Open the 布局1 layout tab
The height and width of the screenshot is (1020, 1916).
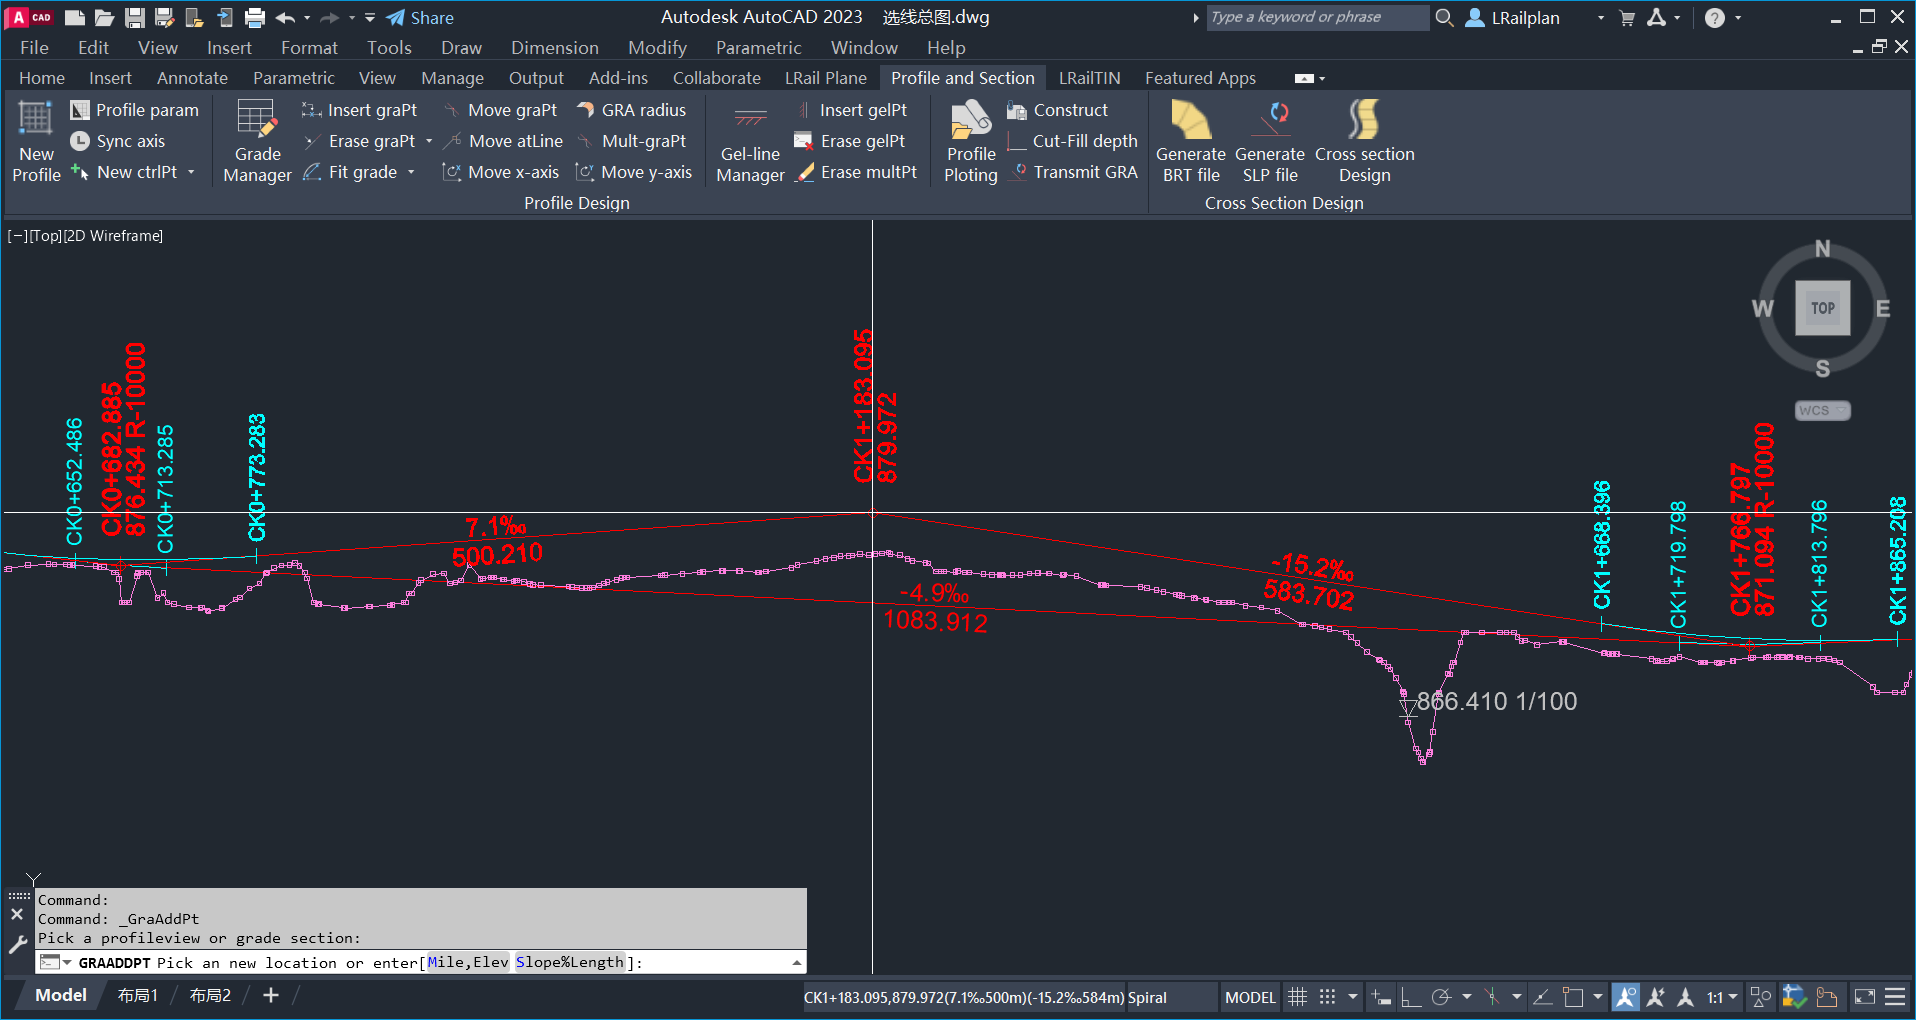point(138,995)
